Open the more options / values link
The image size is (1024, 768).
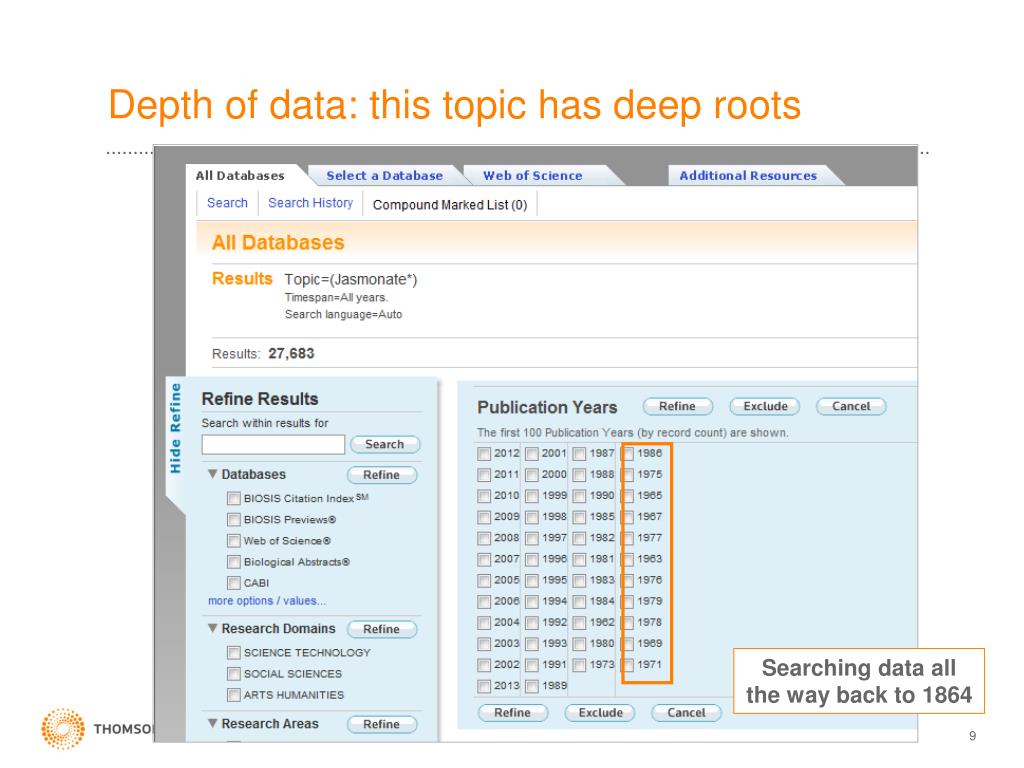click(x=266, y=601)
